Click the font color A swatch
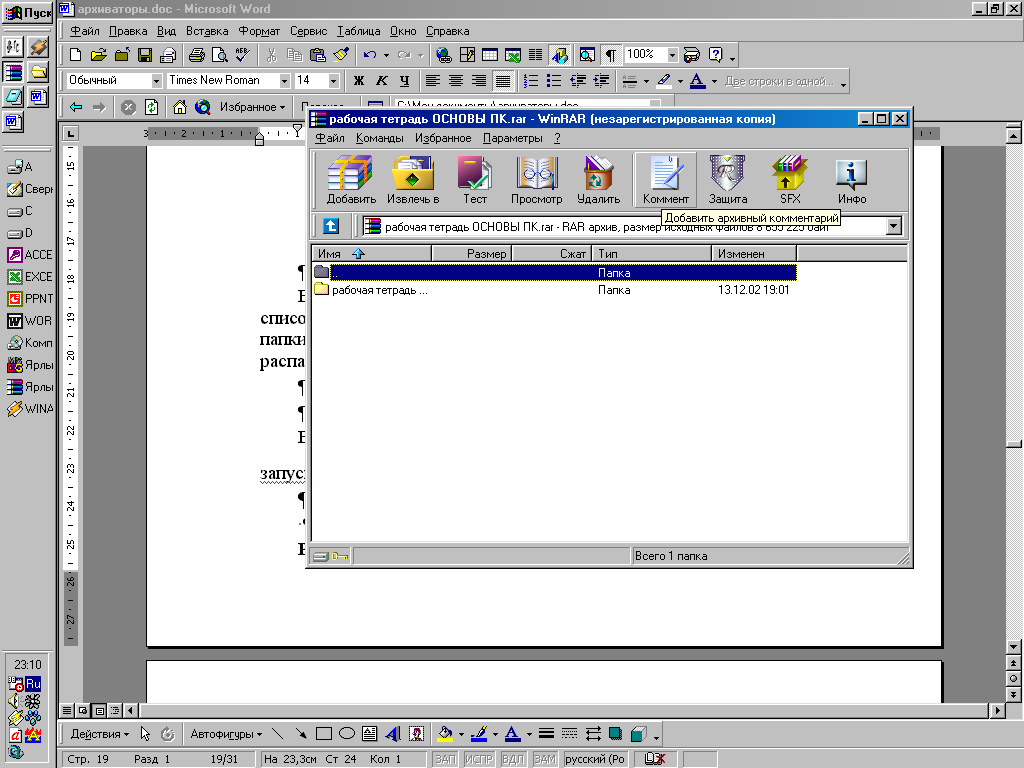 pos(698,80)
